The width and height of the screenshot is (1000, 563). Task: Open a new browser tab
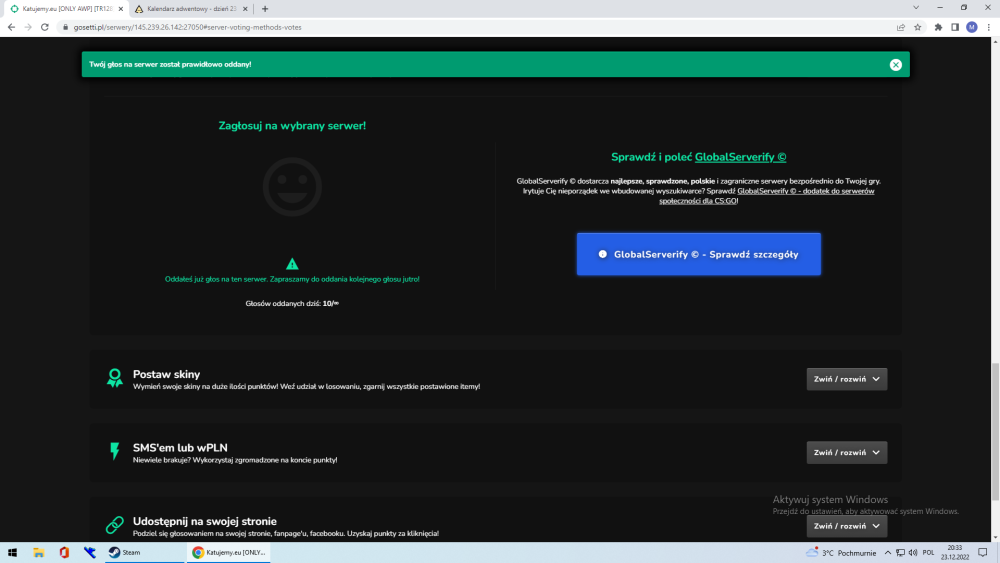click(x=265, y=9)
